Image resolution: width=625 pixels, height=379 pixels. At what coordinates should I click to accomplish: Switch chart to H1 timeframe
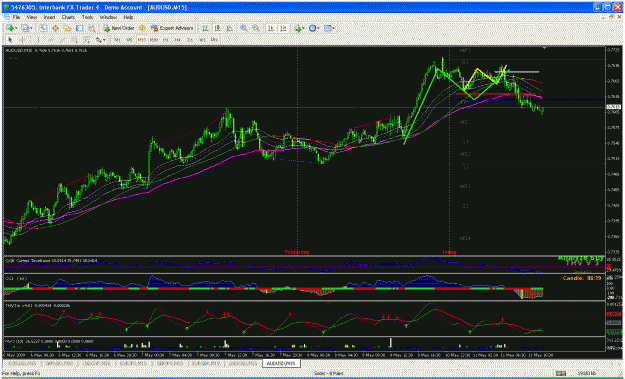point(166,40)
